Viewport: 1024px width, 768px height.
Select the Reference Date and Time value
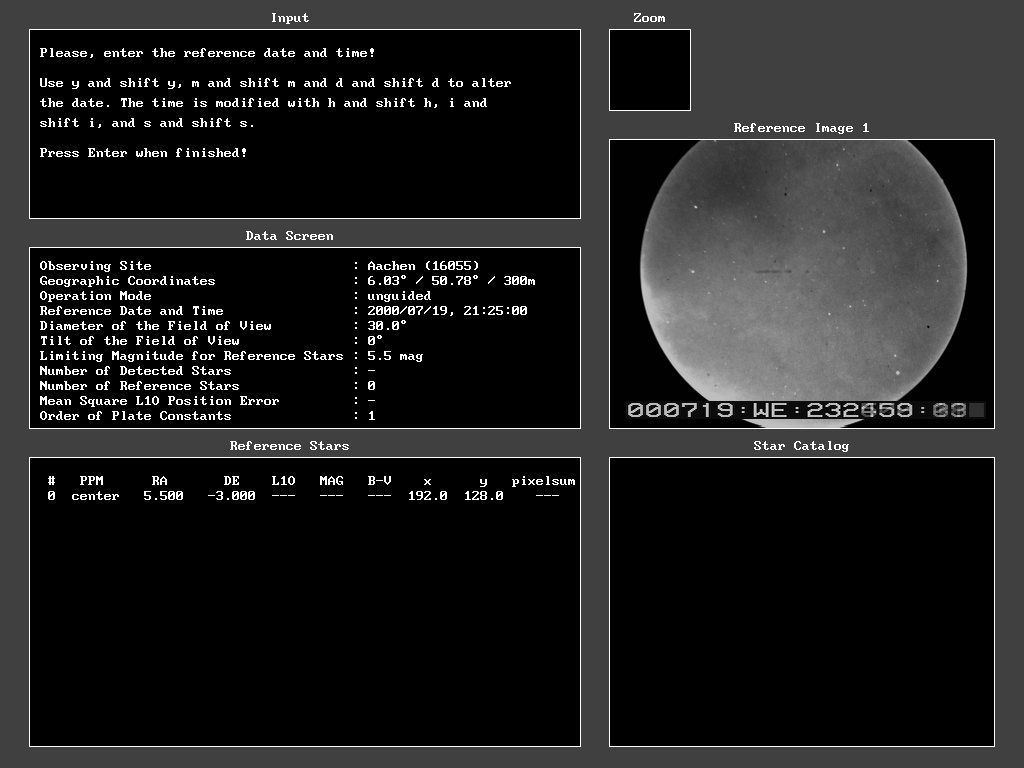click(447, 311)
